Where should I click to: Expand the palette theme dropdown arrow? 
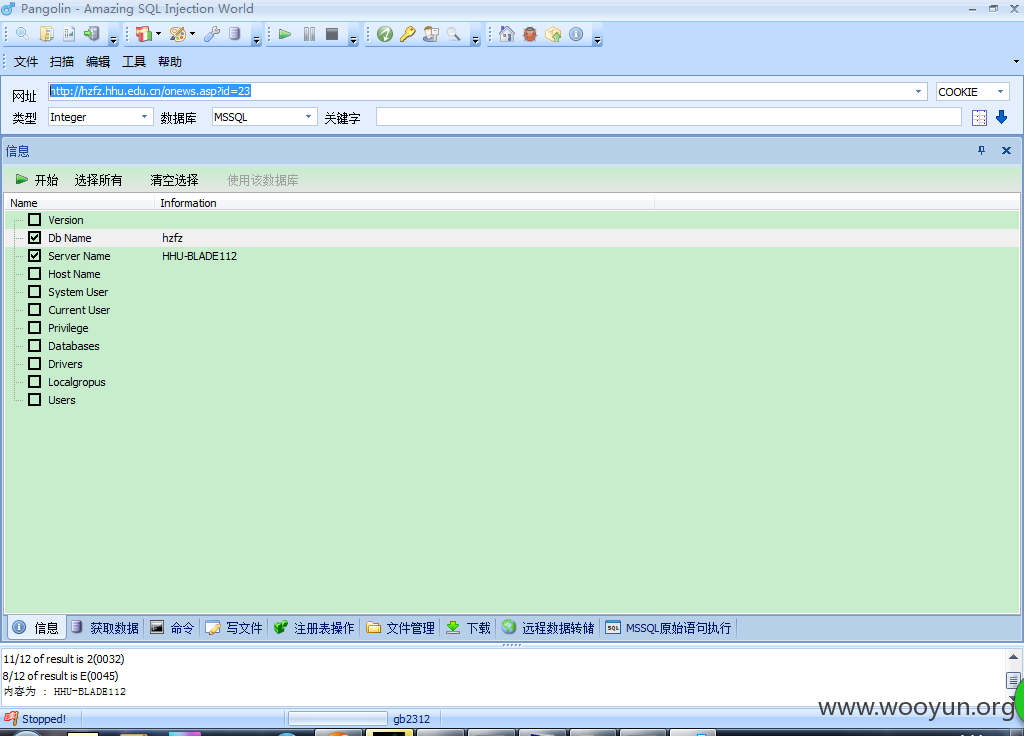[192, 34]
